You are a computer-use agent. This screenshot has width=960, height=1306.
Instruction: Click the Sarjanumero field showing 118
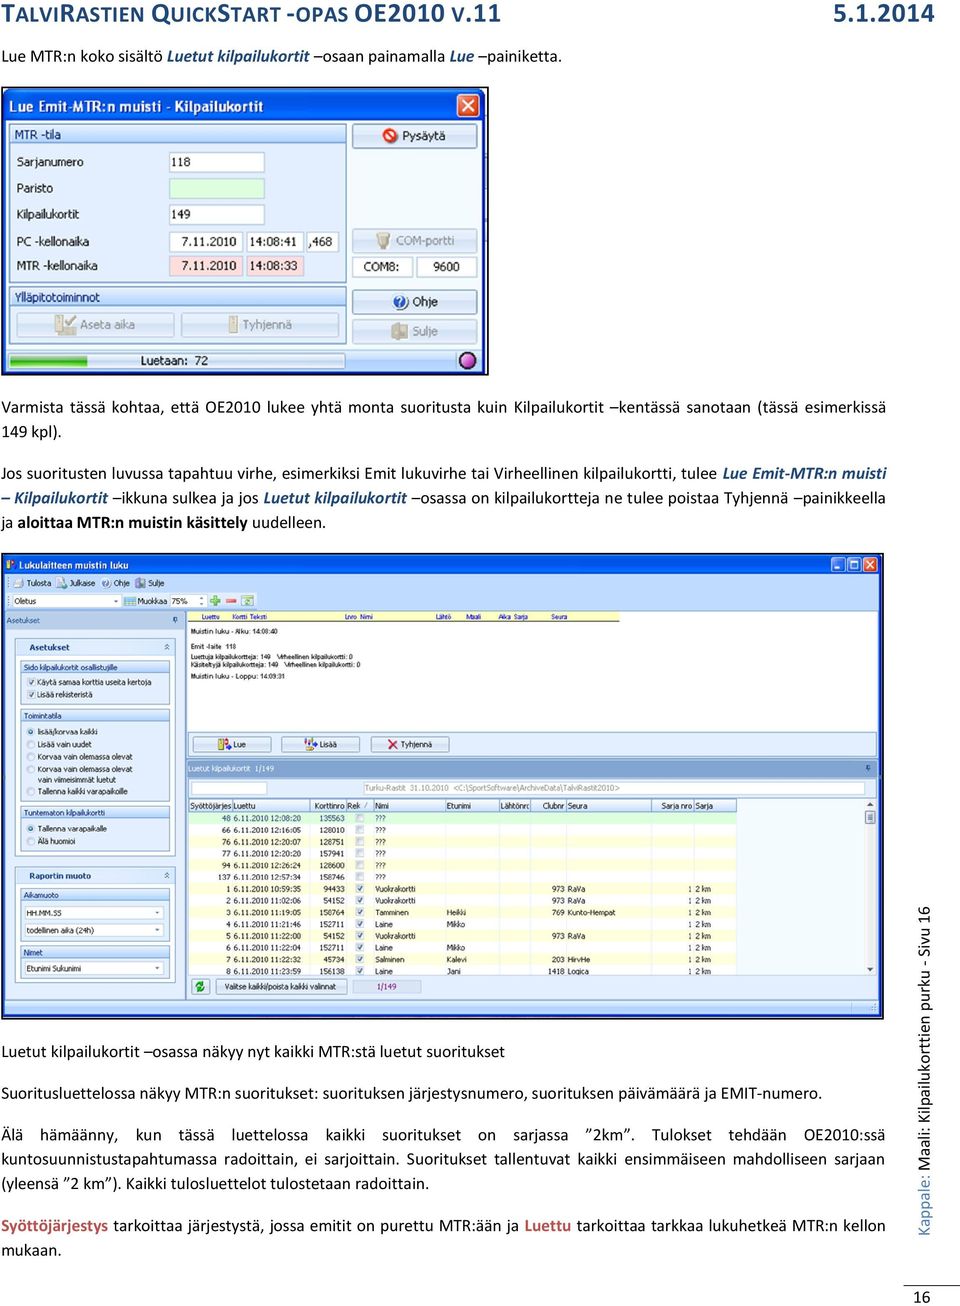[x=216, y=162]
